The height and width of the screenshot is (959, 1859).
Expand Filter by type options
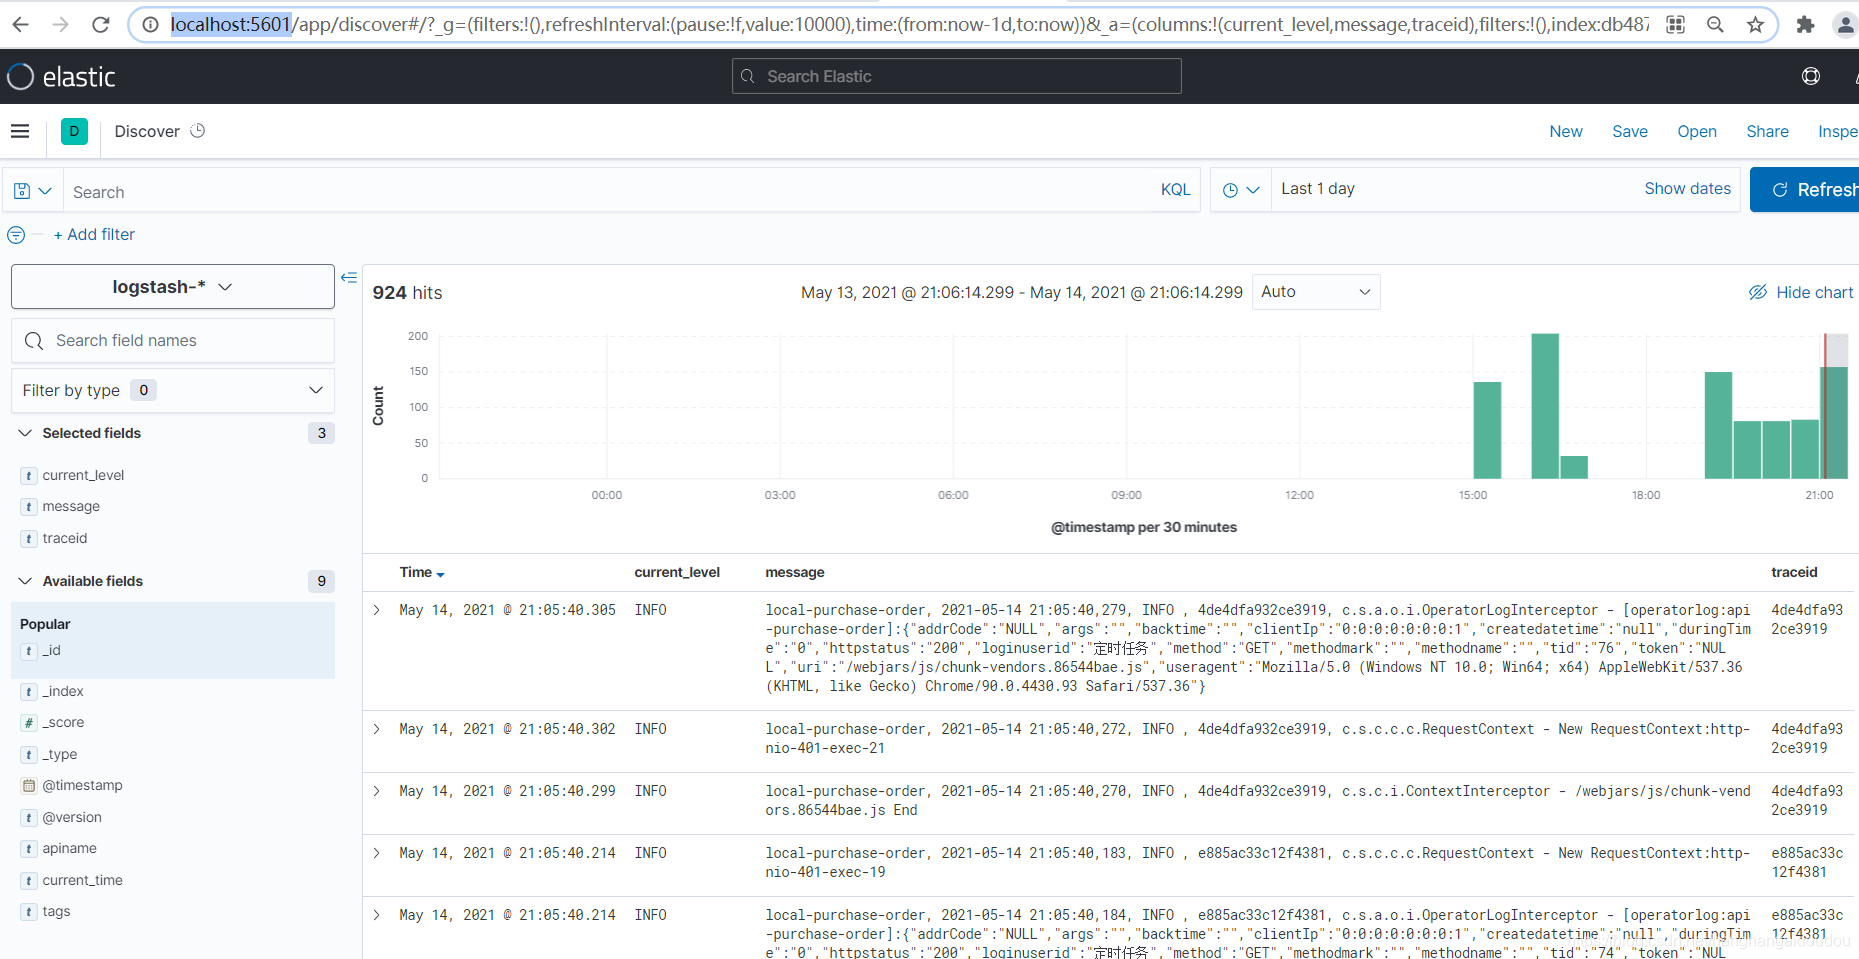[x=173, y=390]
